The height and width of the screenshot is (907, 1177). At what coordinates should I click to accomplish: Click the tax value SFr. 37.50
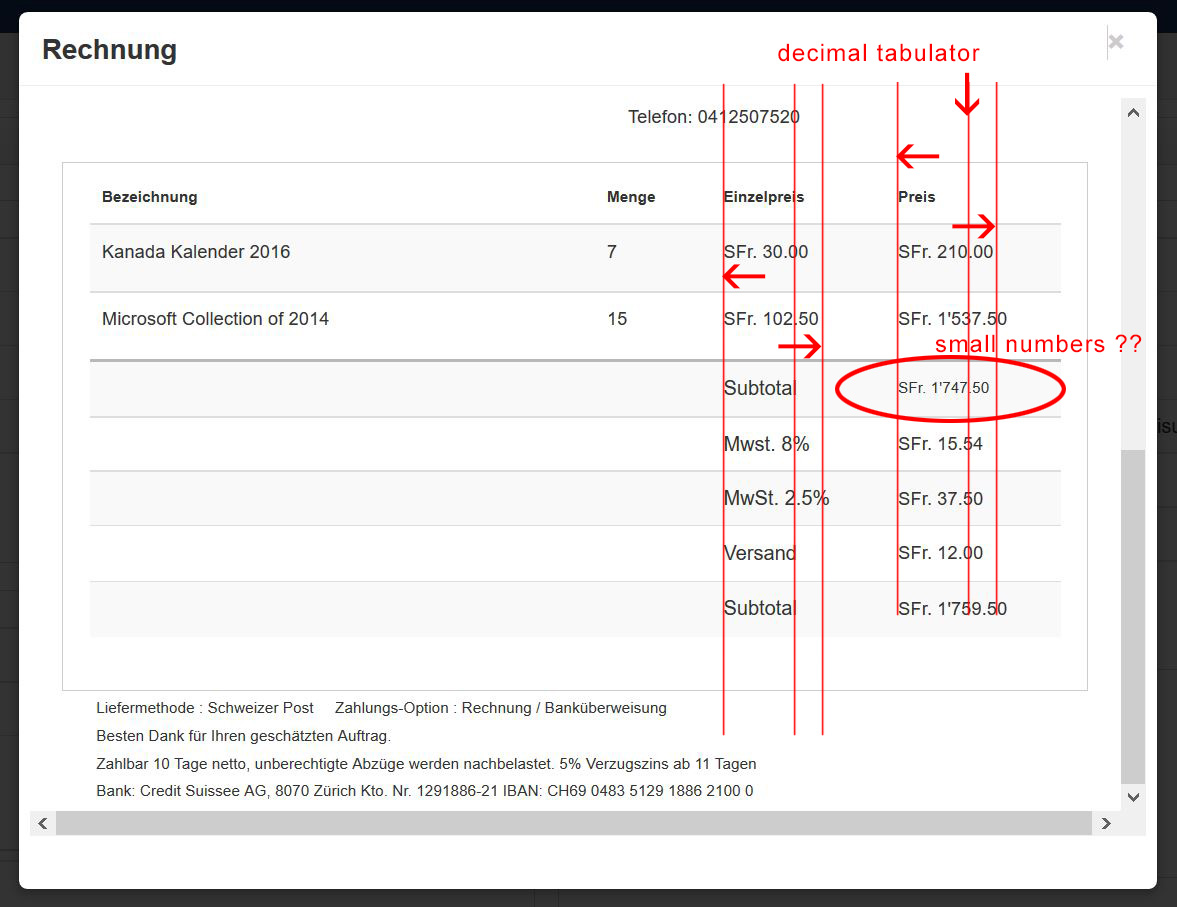click(x=940, y=499)
